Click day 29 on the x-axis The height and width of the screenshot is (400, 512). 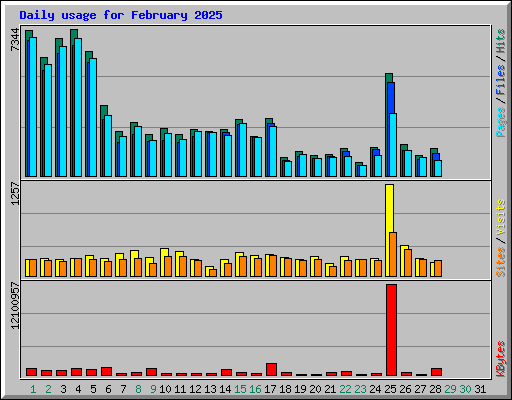pyautogui.click(x=450, y=389)
